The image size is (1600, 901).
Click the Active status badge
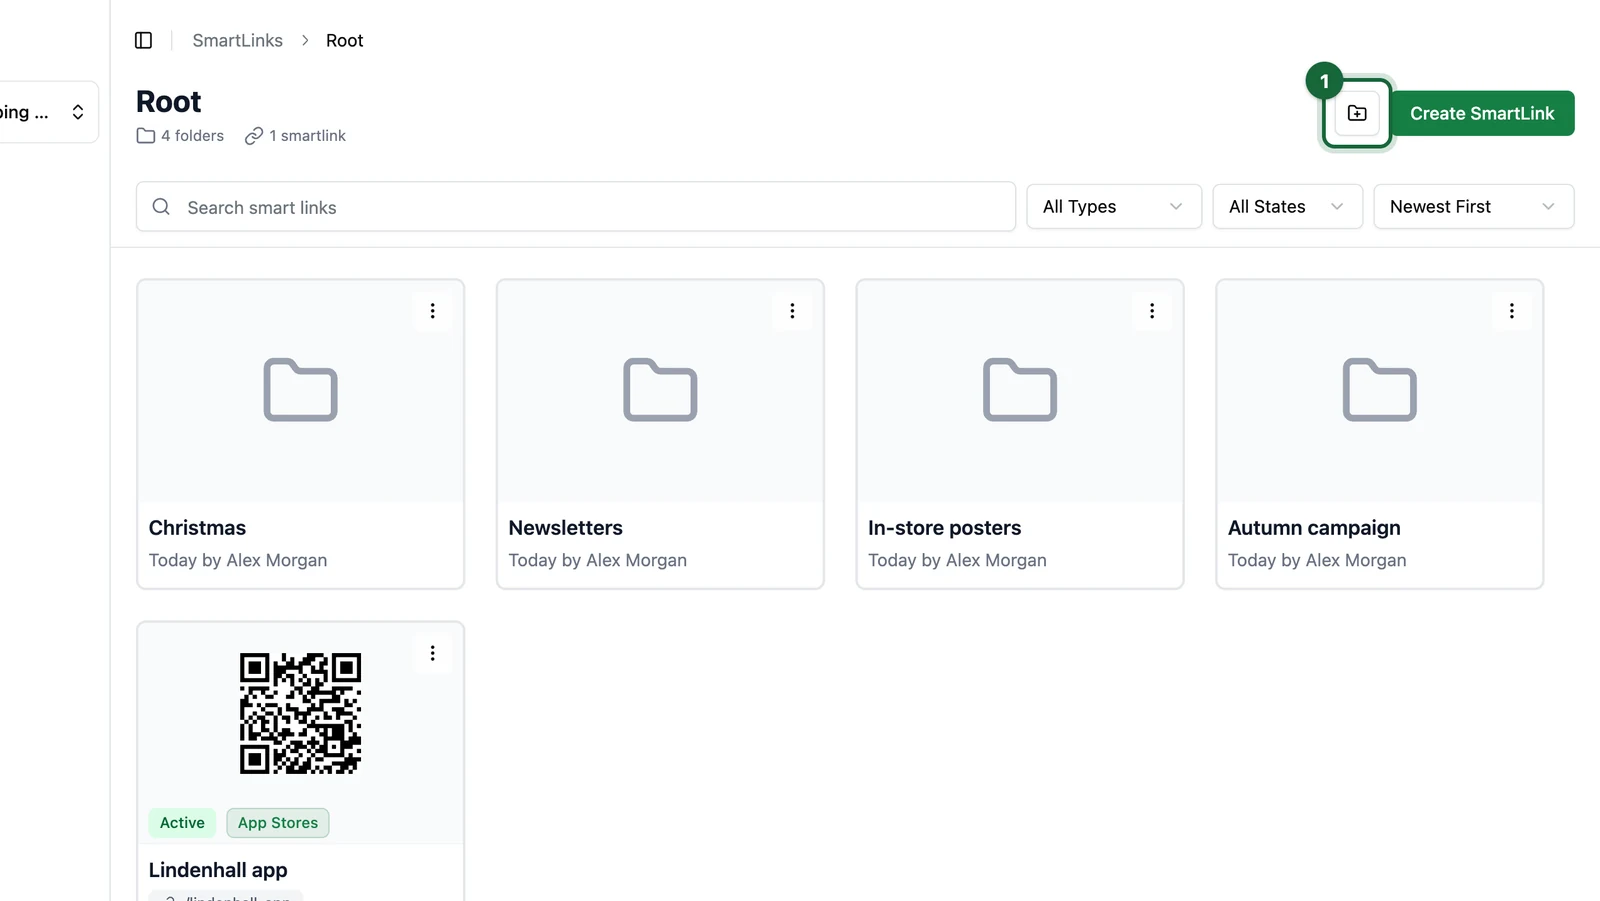(x=182, y=823)
